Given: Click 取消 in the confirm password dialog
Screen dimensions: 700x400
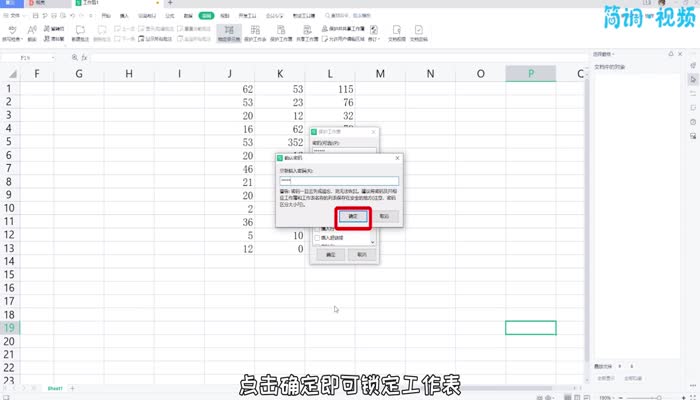Looking at the screenshot, I should (384, 216).
